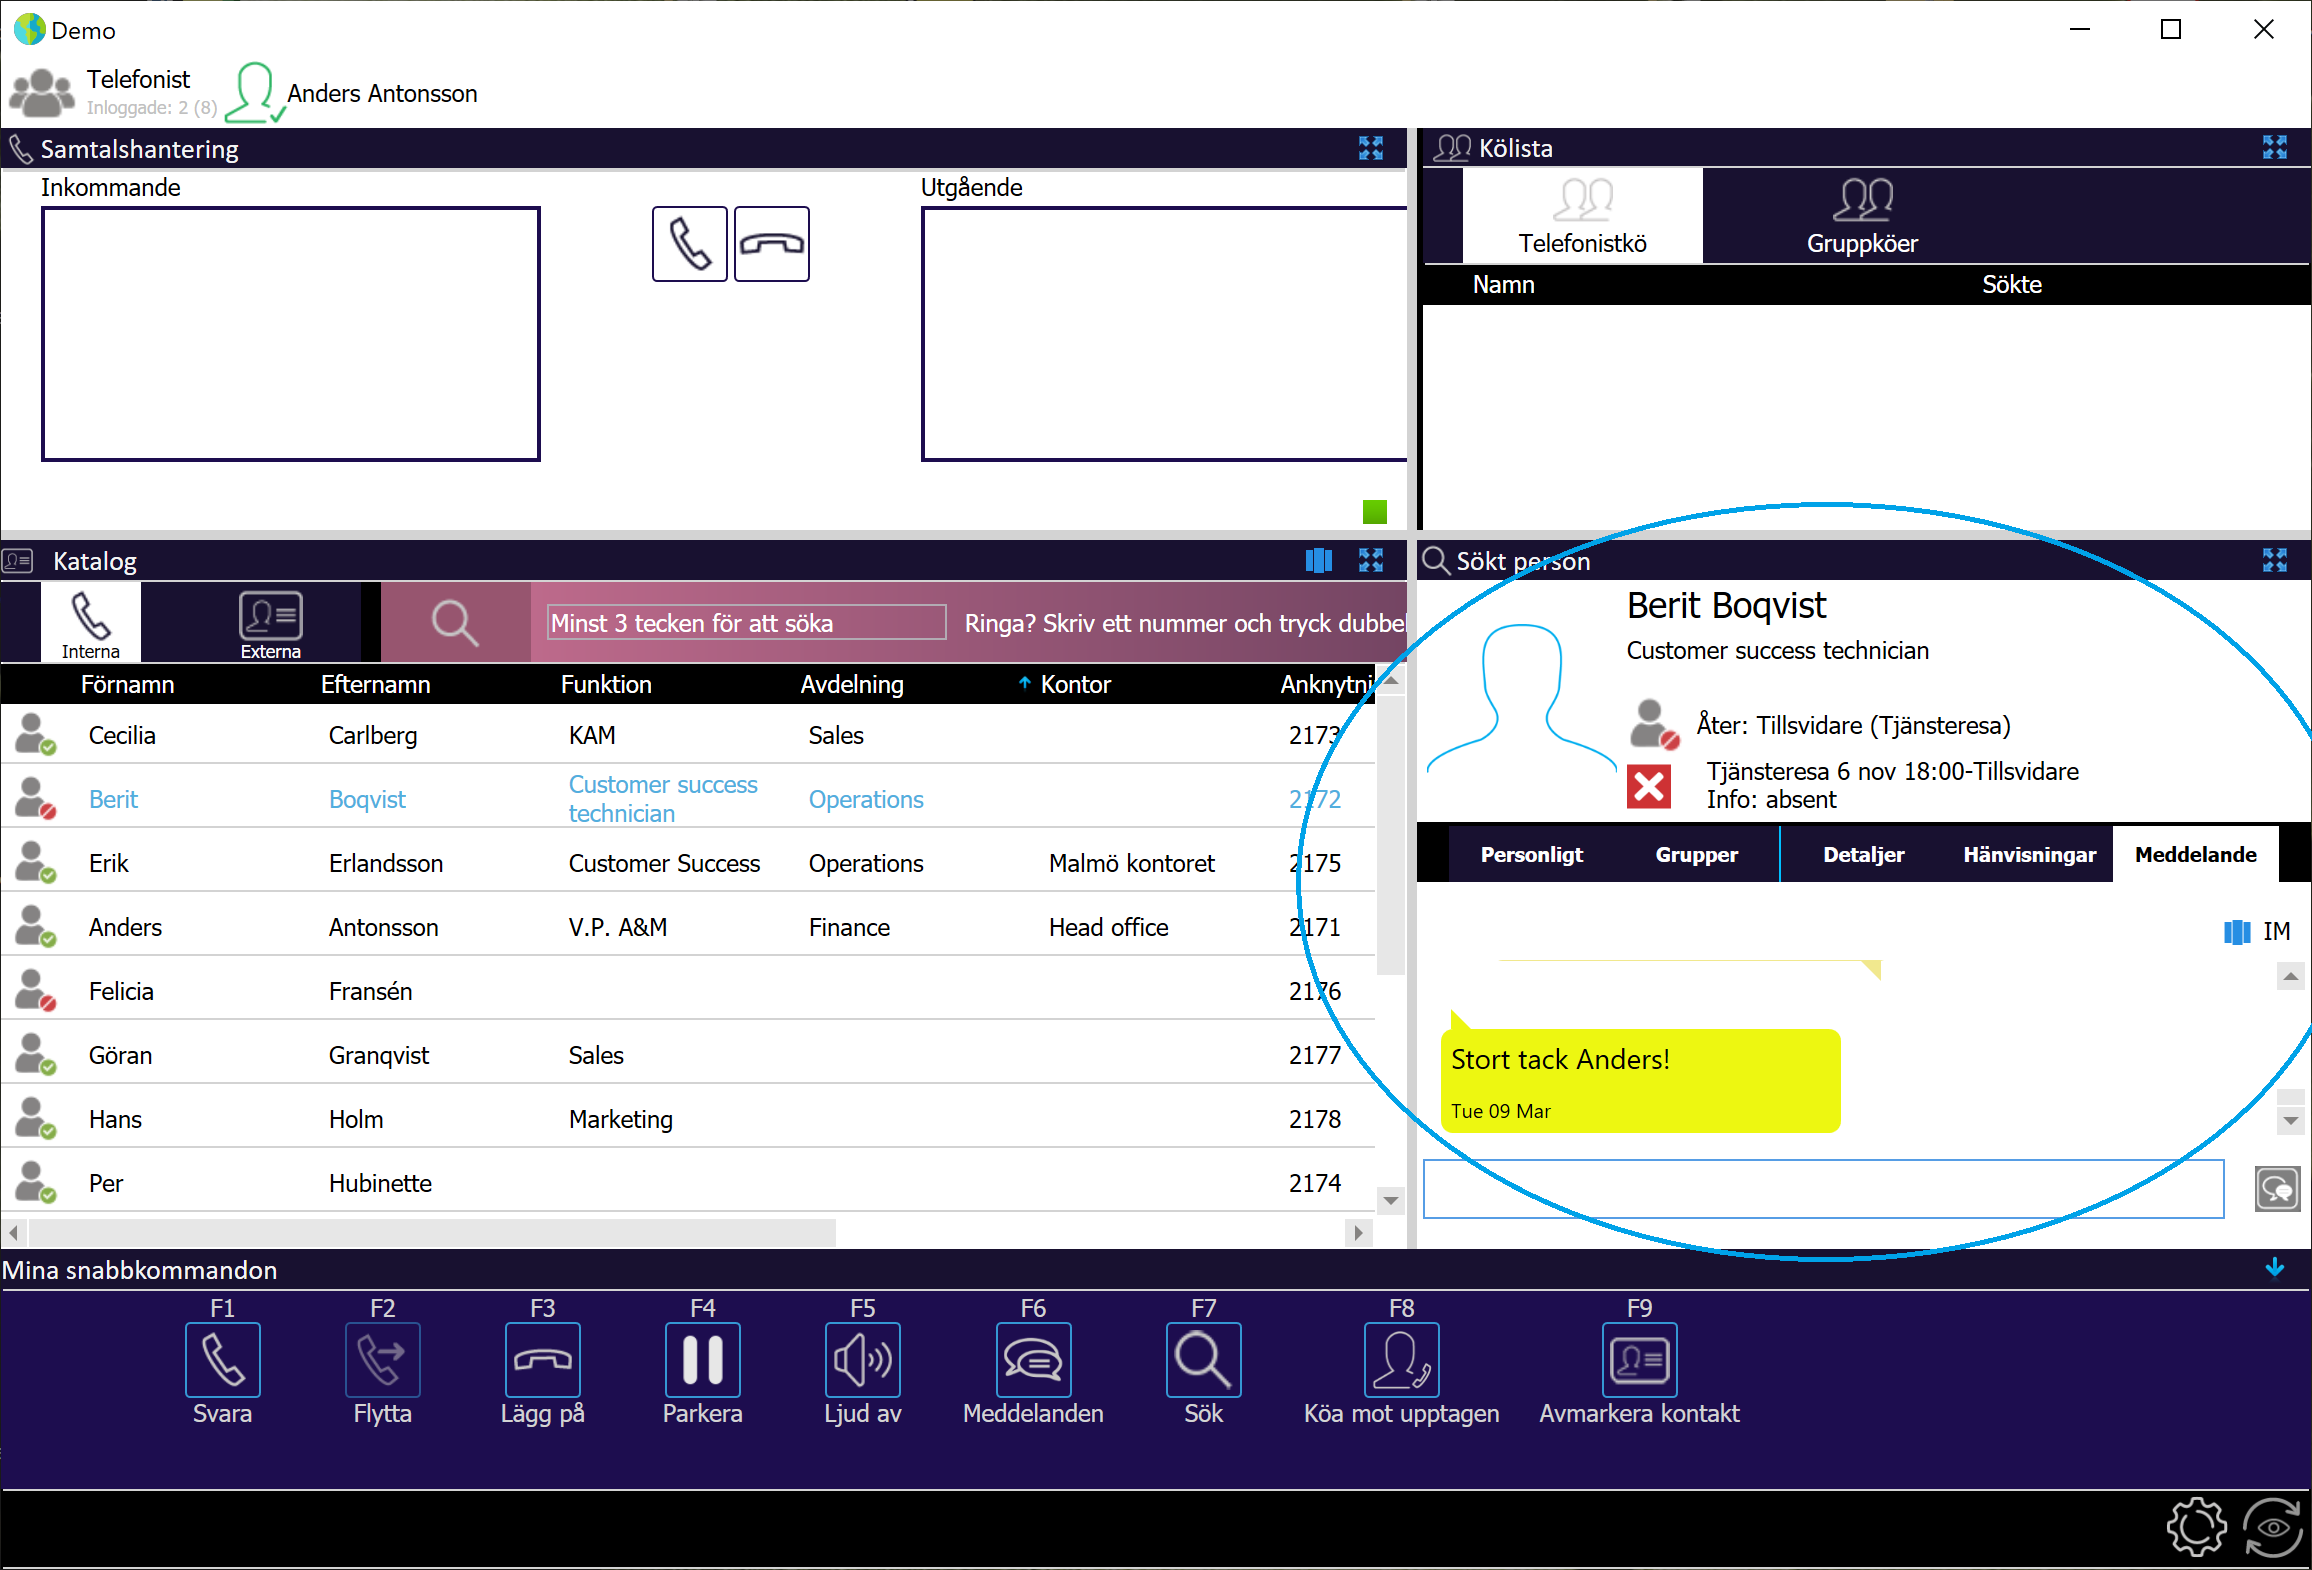Screen dimensions: 2312x1570
Task: Switch to the Externa catalog tab
Action: 270,622
